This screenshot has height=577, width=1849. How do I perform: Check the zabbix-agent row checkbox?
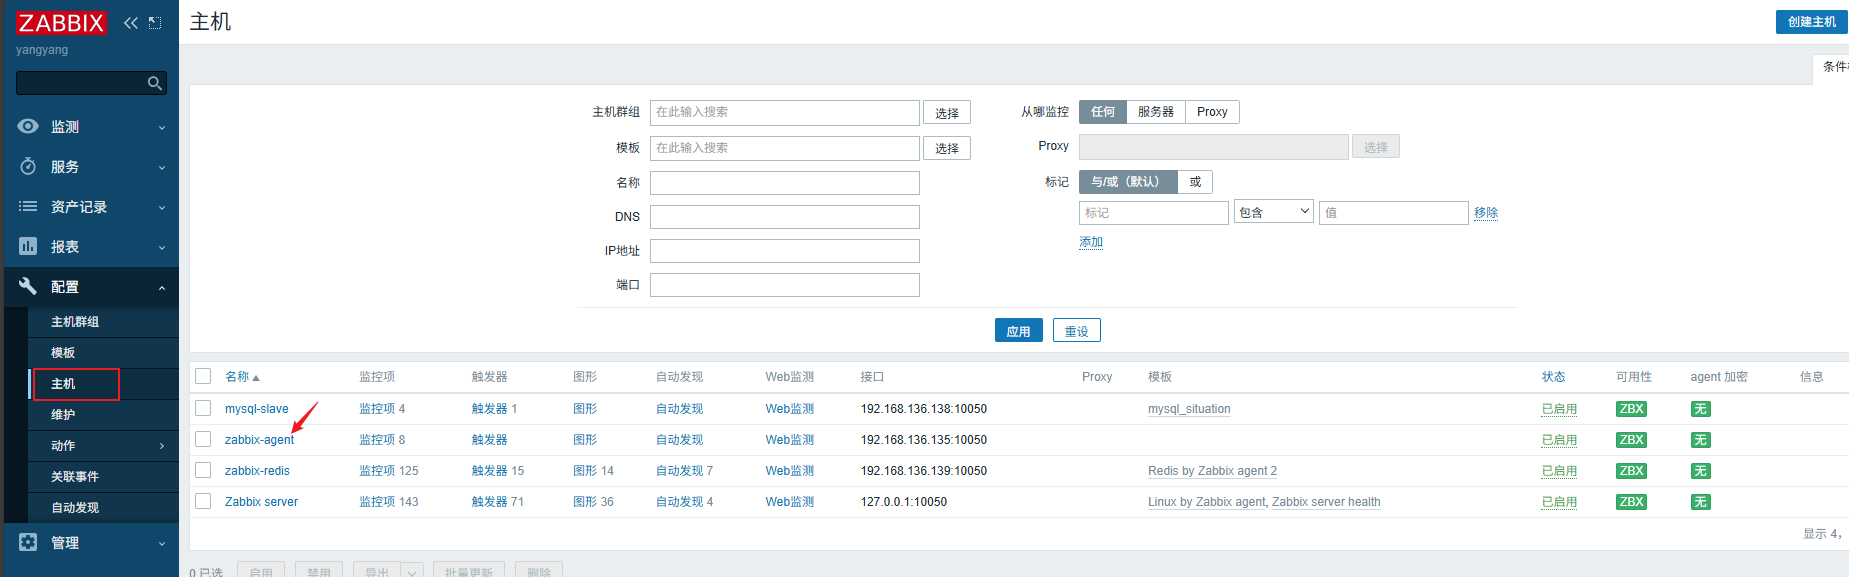[x=203, y=439]
